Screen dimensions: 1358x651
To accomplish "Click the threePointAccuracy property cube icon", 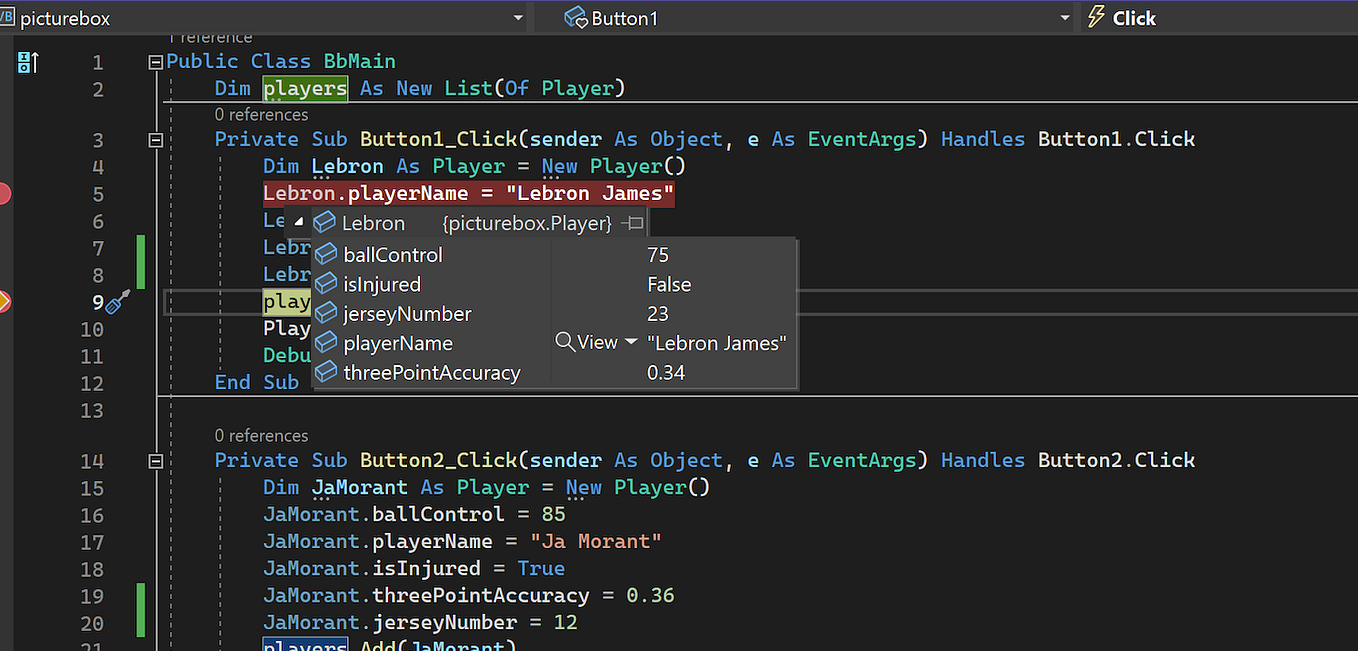I will 325,372.
